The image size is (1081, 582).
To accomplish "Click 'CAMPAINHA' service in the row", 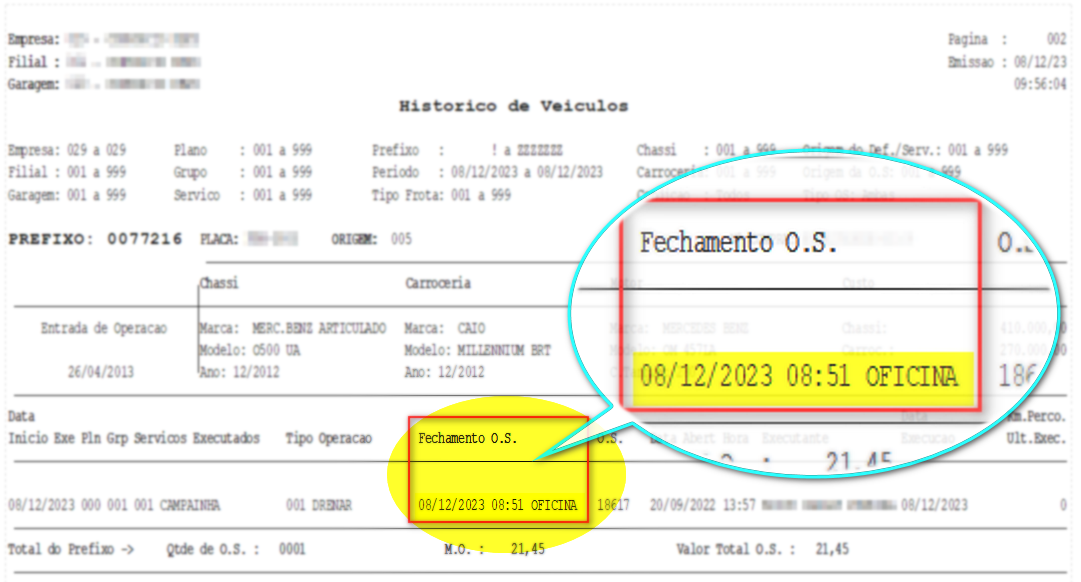I will [190, 505].
